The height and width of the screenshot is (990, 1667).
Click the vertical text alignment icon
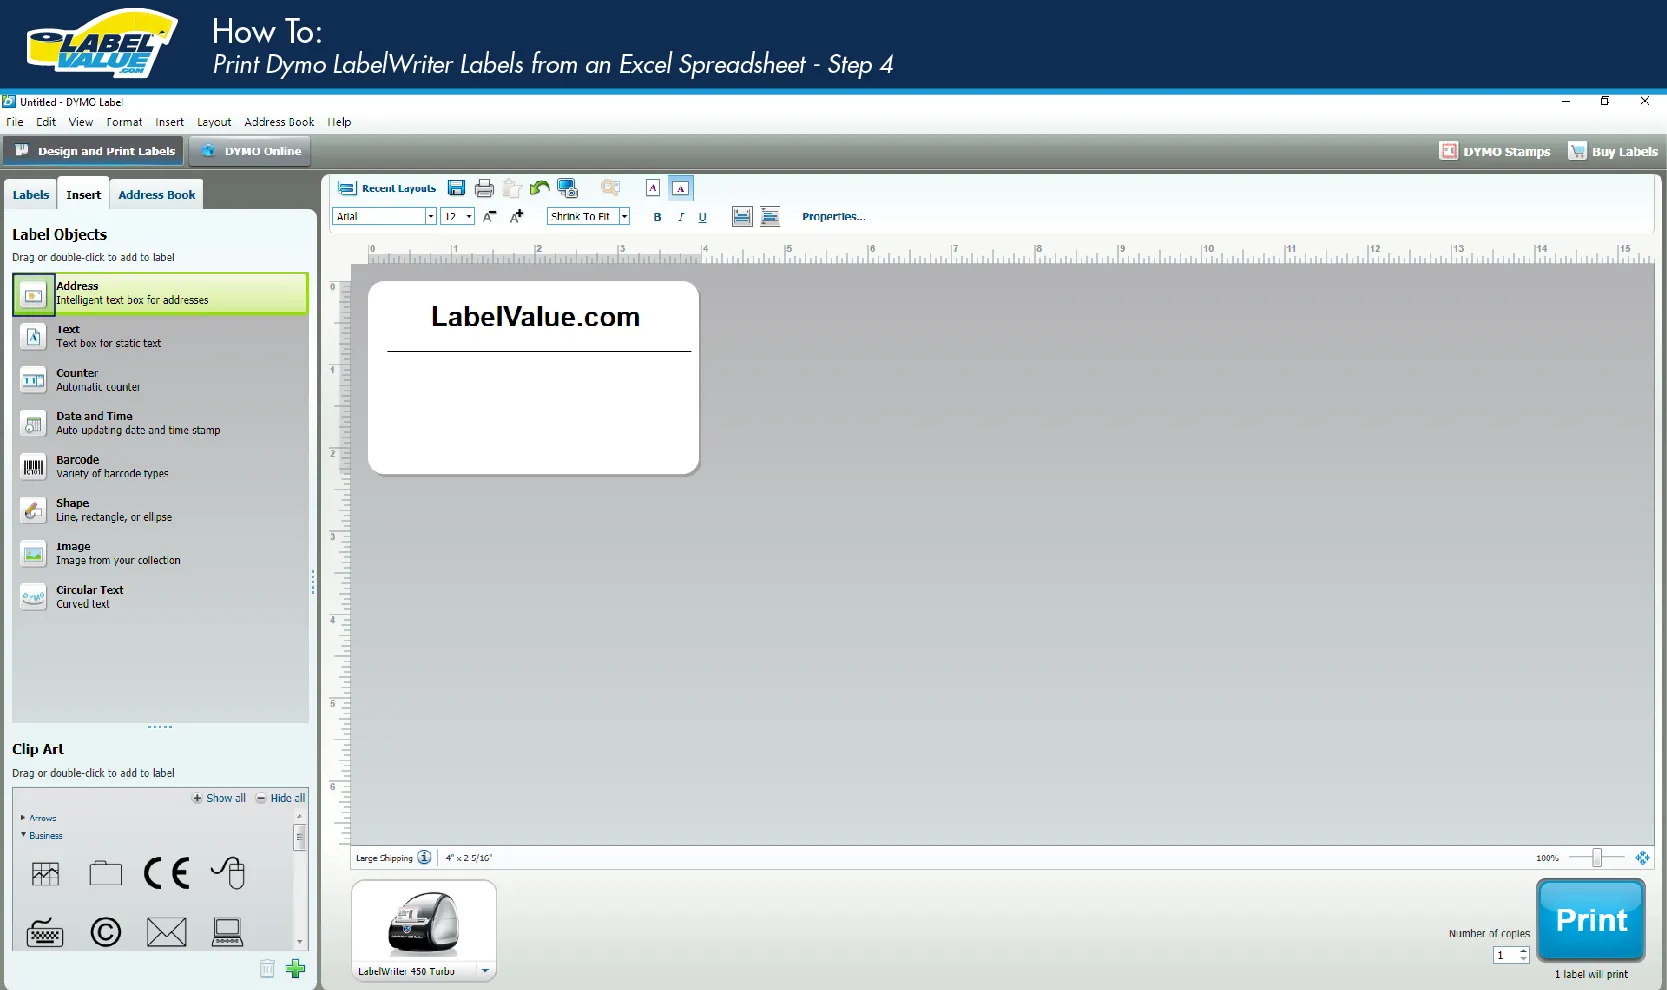pyautogui.click(x=770, y=216)
